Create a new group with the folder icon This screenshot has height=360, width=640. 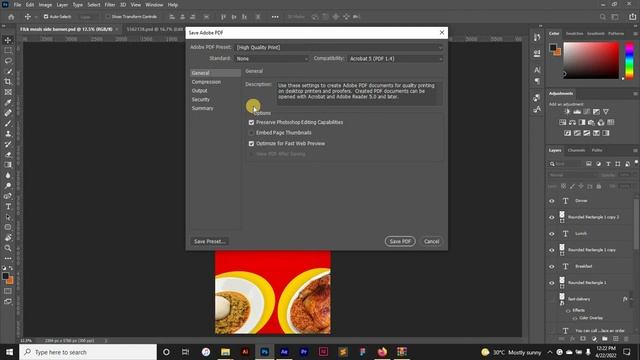point(605,339)
